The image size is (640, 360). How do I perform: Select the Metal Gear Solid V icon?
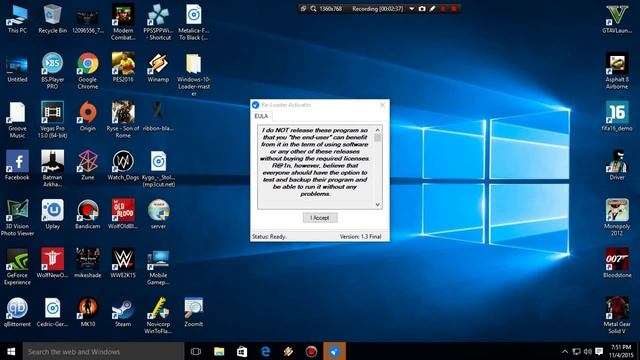[x=617, y=316]
